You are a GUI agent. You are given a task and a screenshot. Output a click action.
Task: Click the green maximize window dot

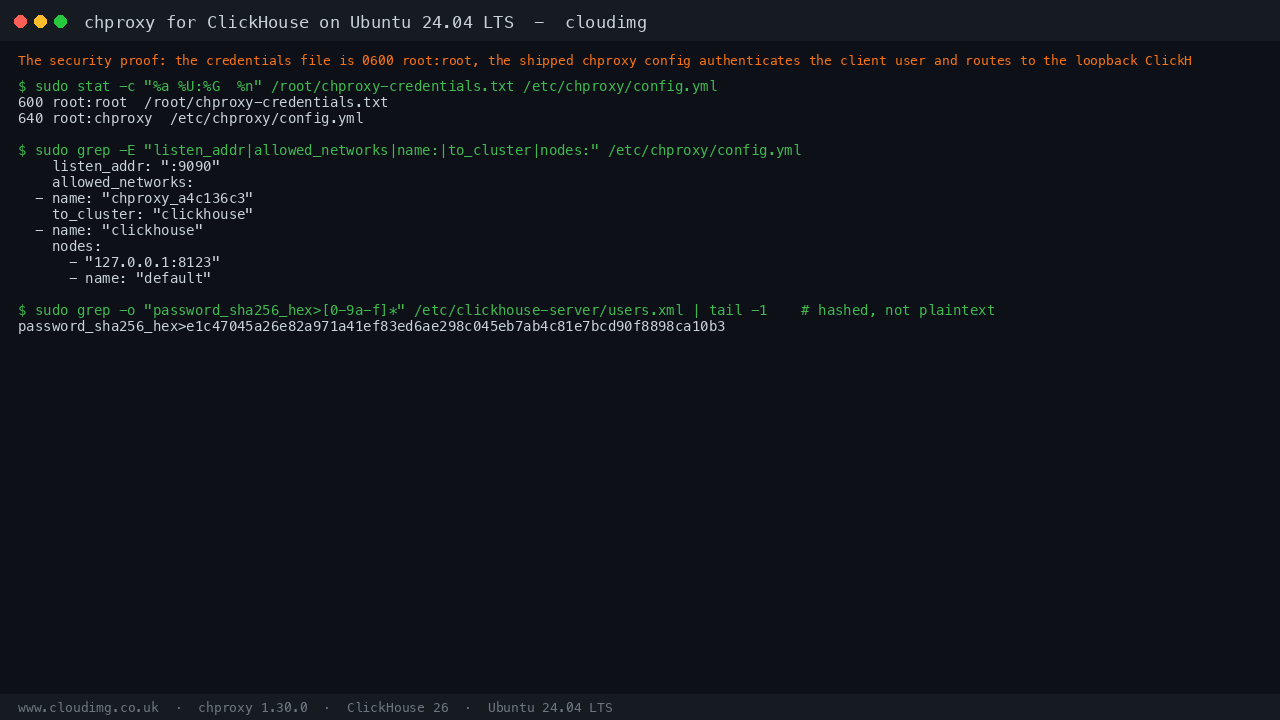60,21
